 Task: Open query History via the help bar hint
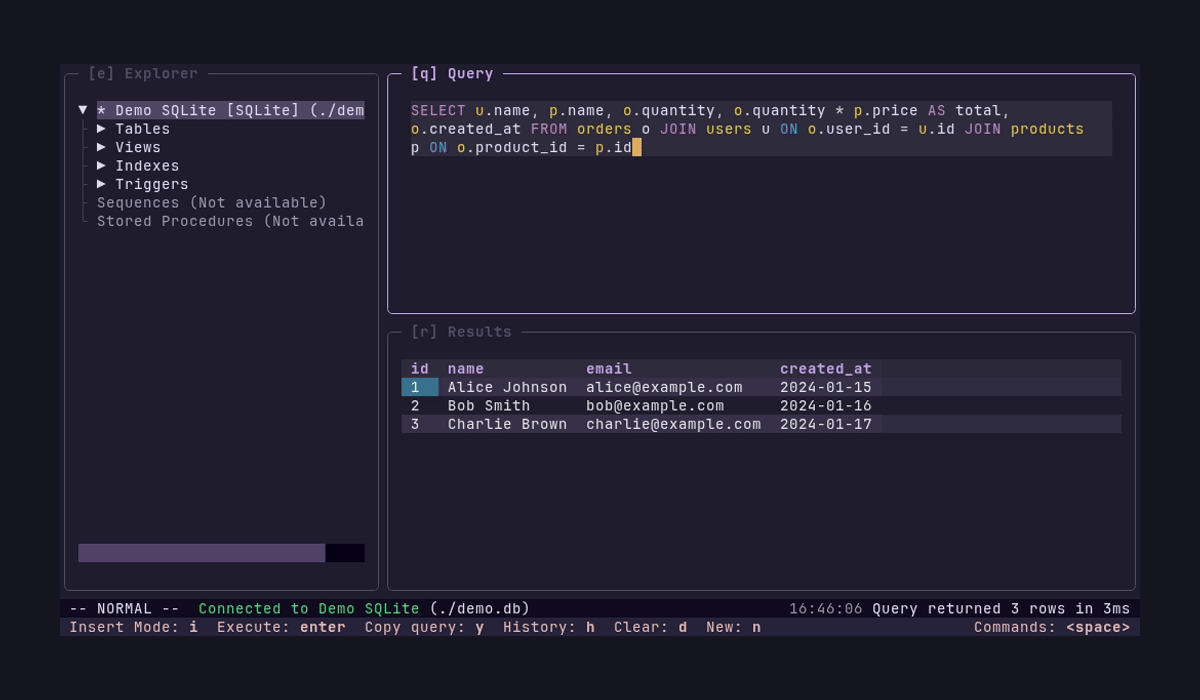pos(552,626)
